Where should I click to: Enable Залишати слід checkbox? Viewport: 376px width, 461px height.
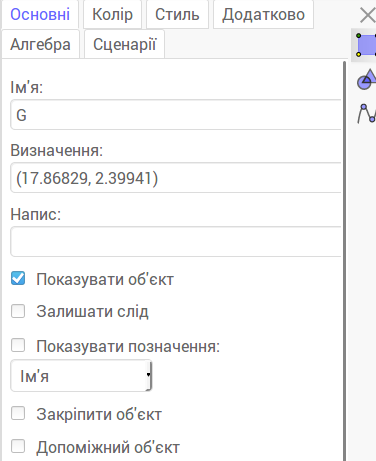click(18, 311)
